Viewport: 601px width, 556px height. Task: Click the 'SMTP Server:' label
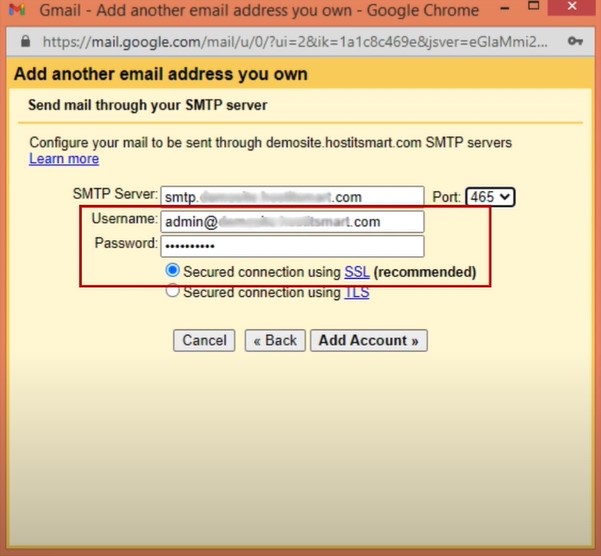pyautogui.click(x=115, y=194)
